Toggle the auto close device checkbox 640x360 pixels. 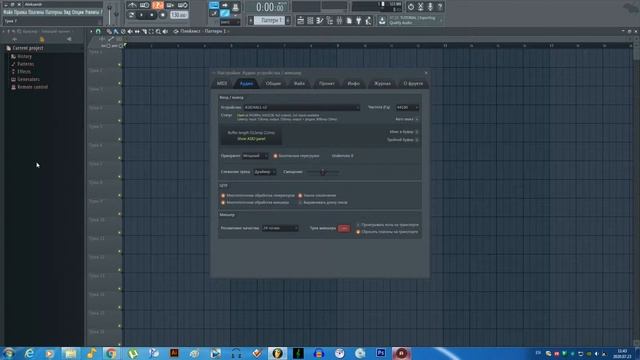417,119
